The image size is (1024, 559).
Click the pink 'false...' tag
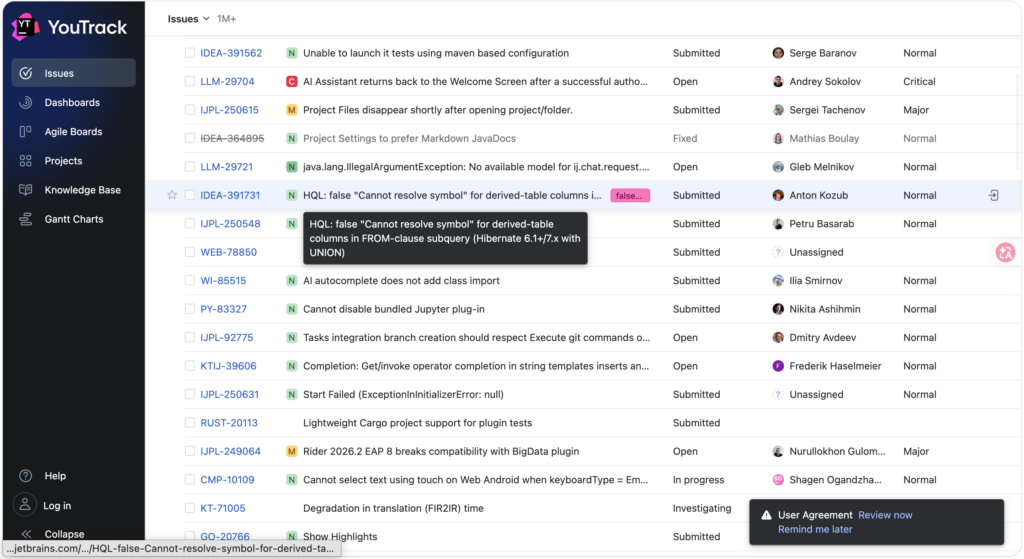[630, 195]
